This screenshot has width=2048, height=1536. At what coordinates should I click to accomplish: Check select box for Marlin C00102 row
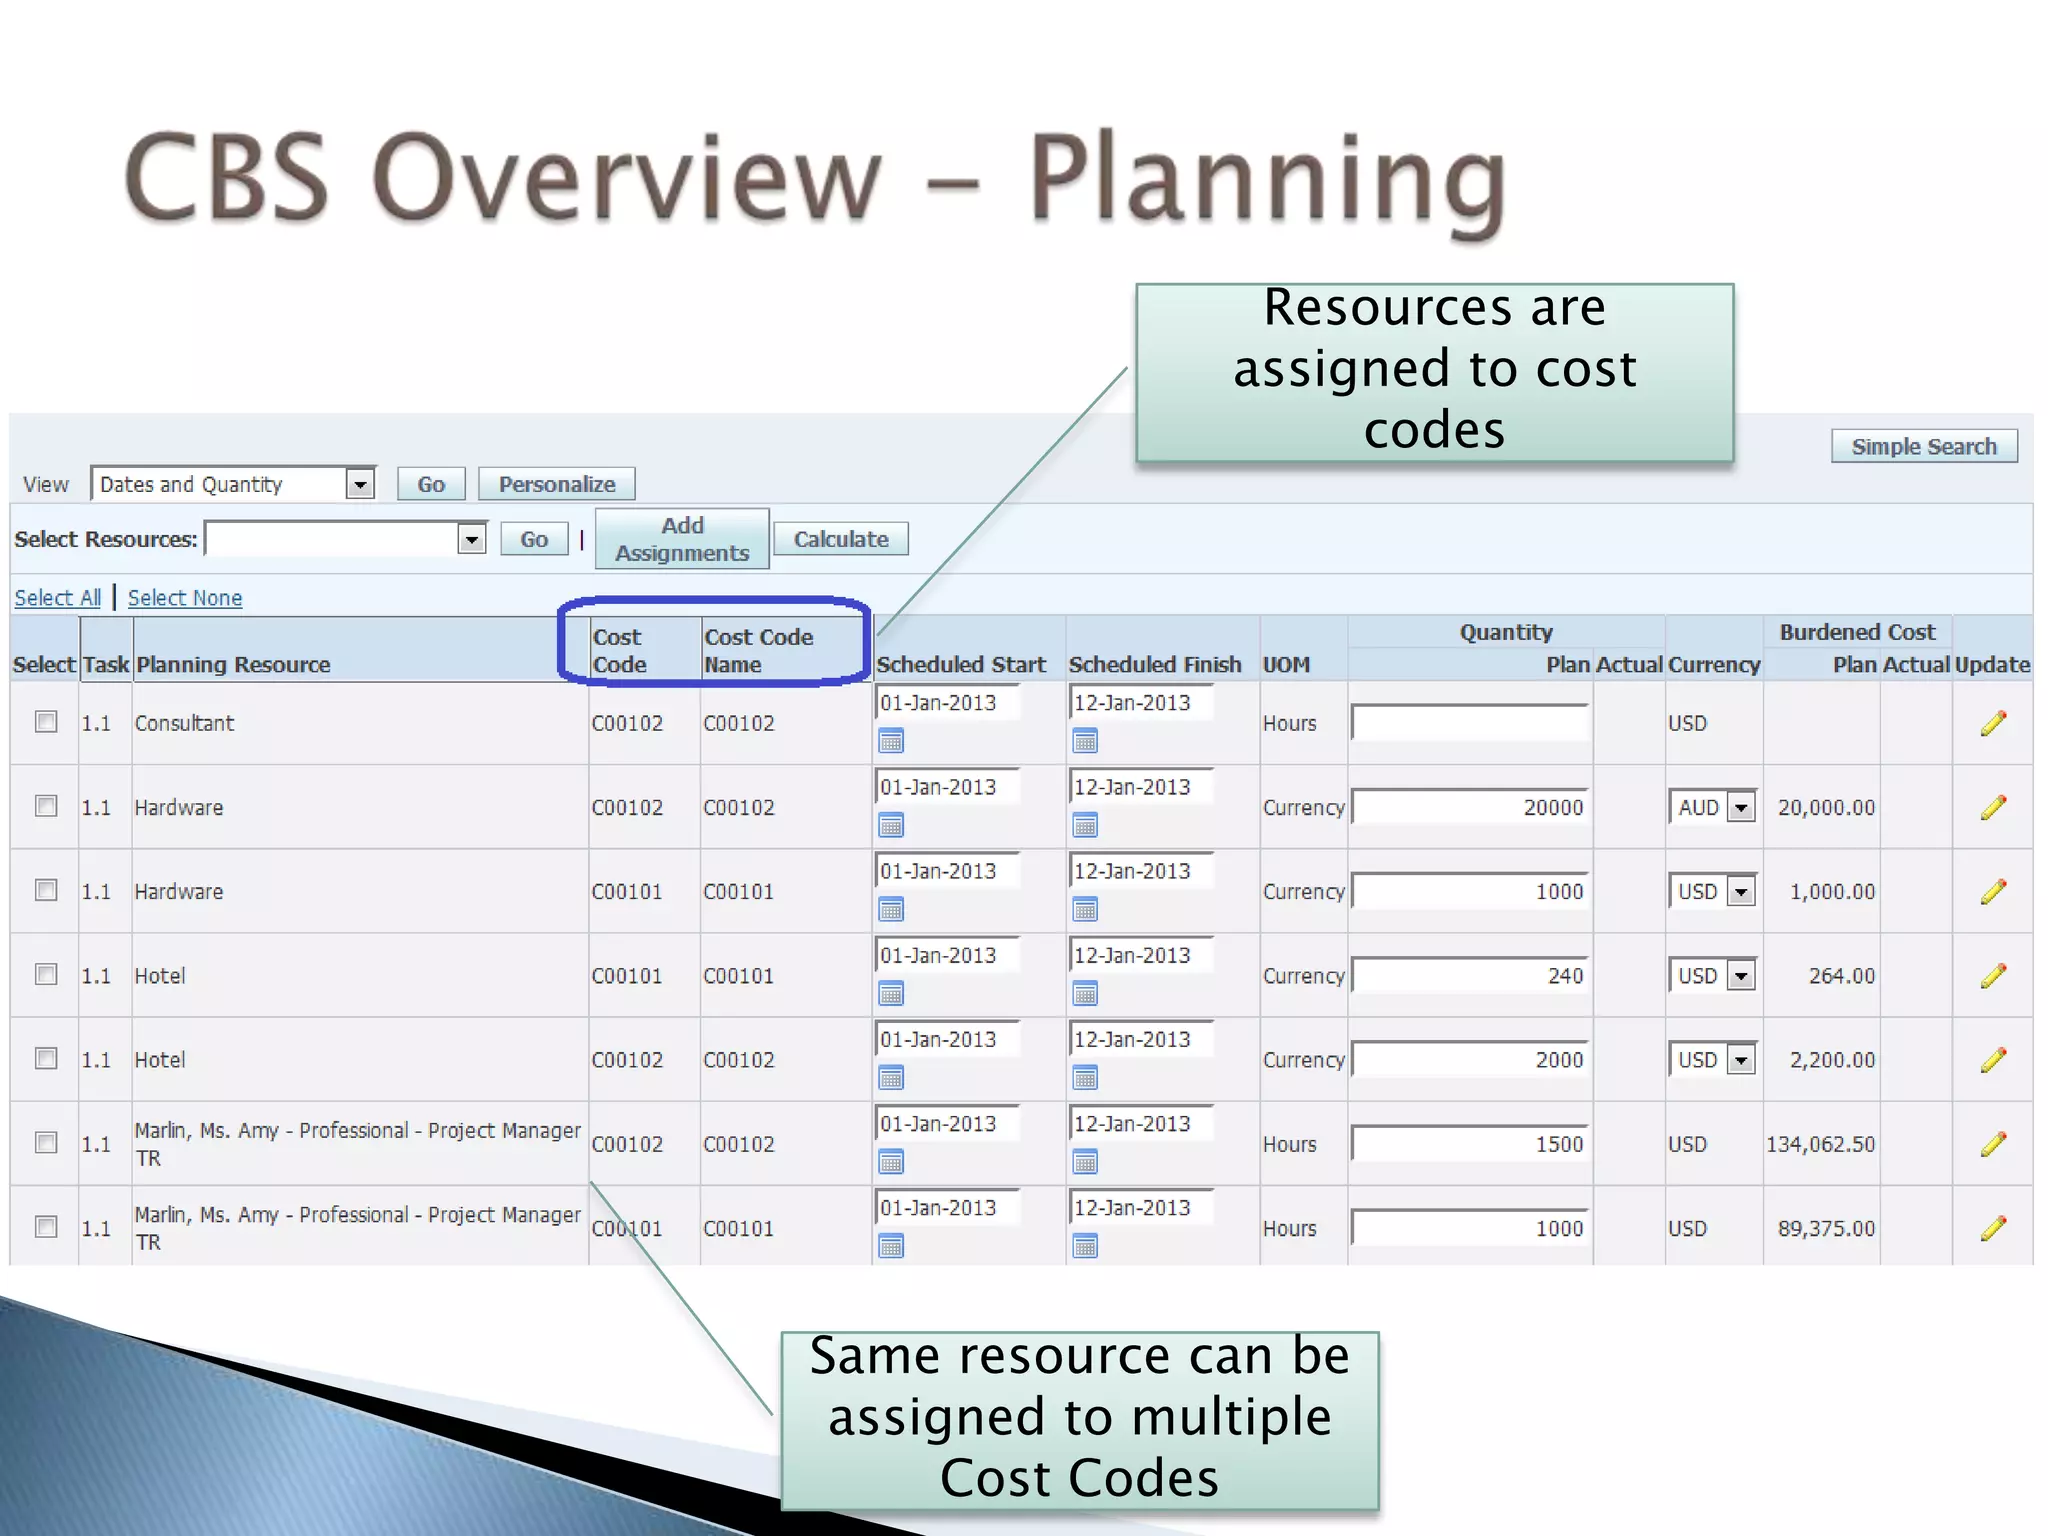pyautogui.click(x=46, y=1141)
